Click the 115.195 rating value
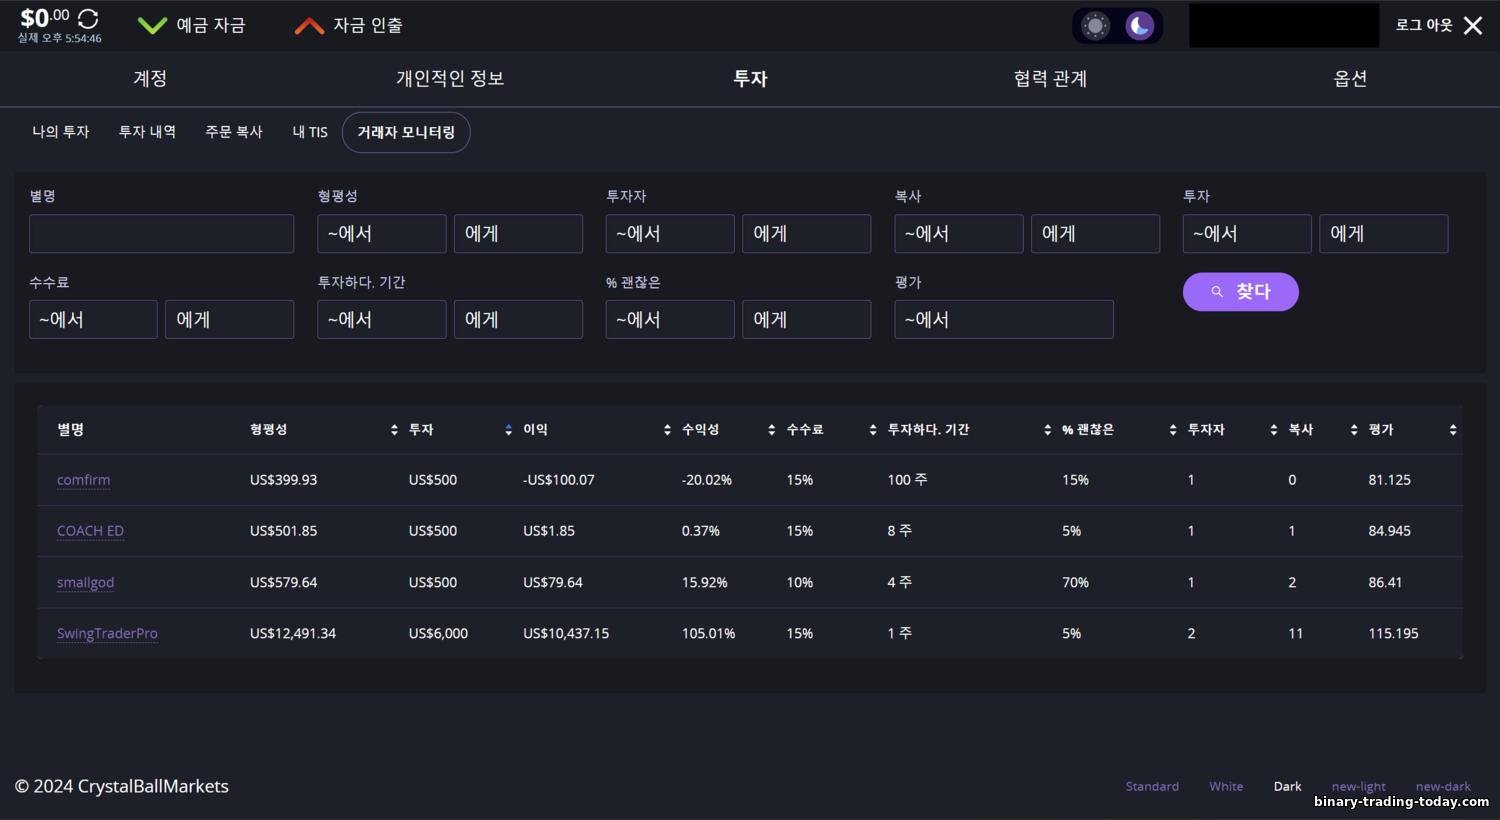This screenshot has height=820, width=1500. click(1394, 633)
